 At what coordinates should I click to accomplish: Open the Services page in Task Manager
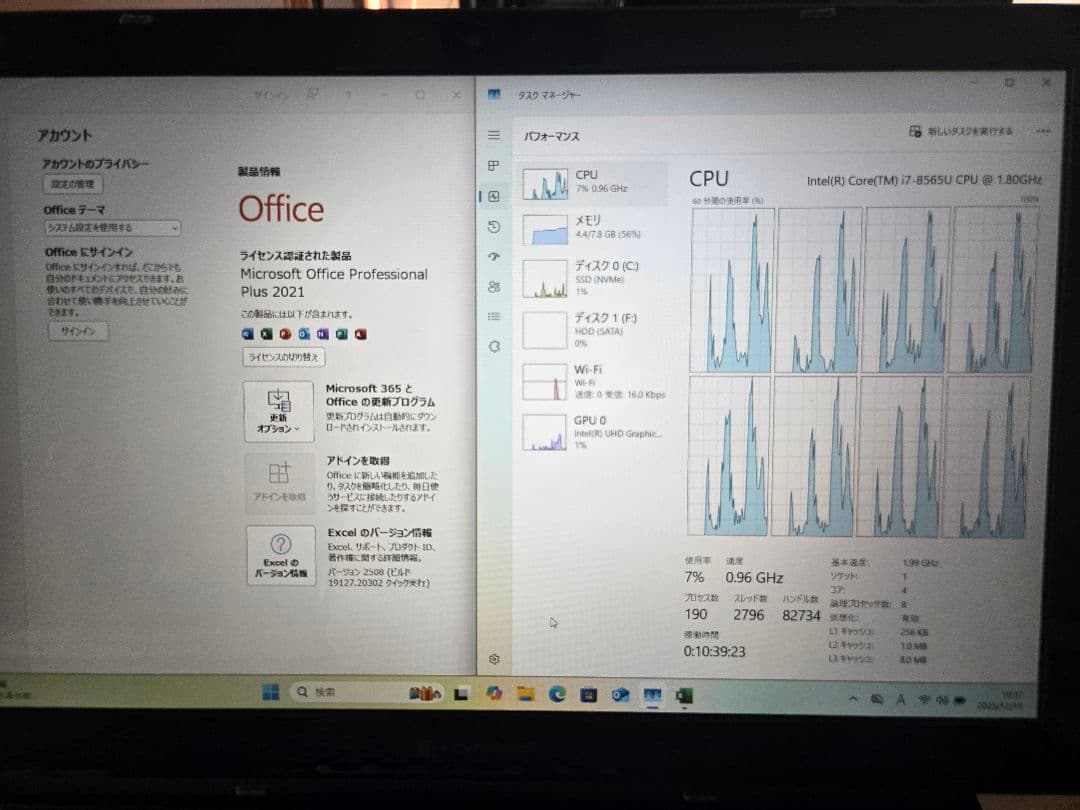click(493, 346)
